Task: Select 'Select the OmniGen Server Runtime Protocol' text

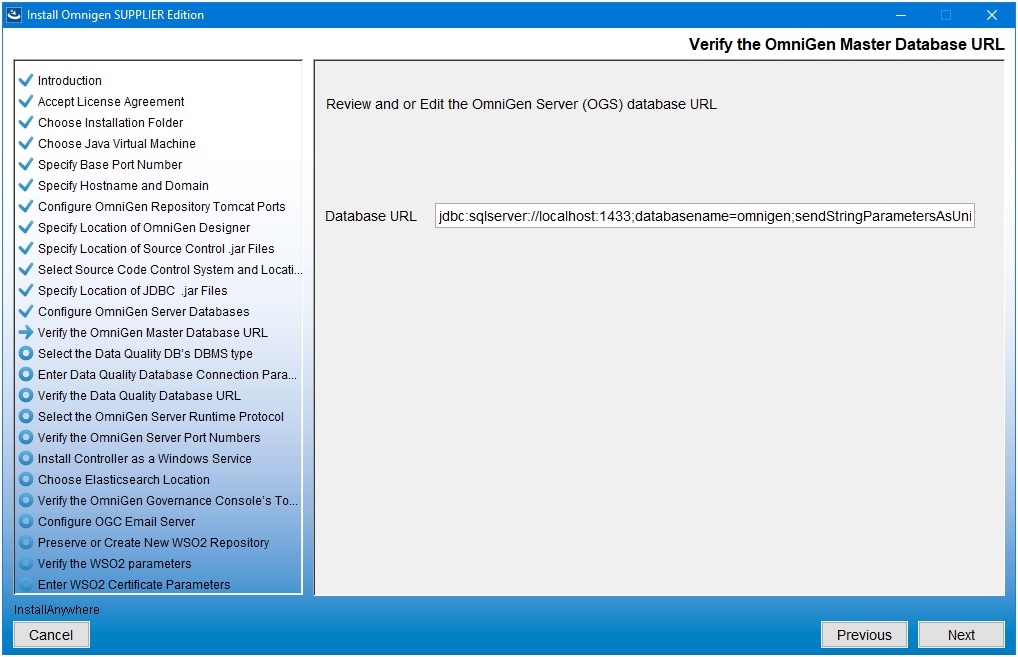Action: [x=161, y=416]
